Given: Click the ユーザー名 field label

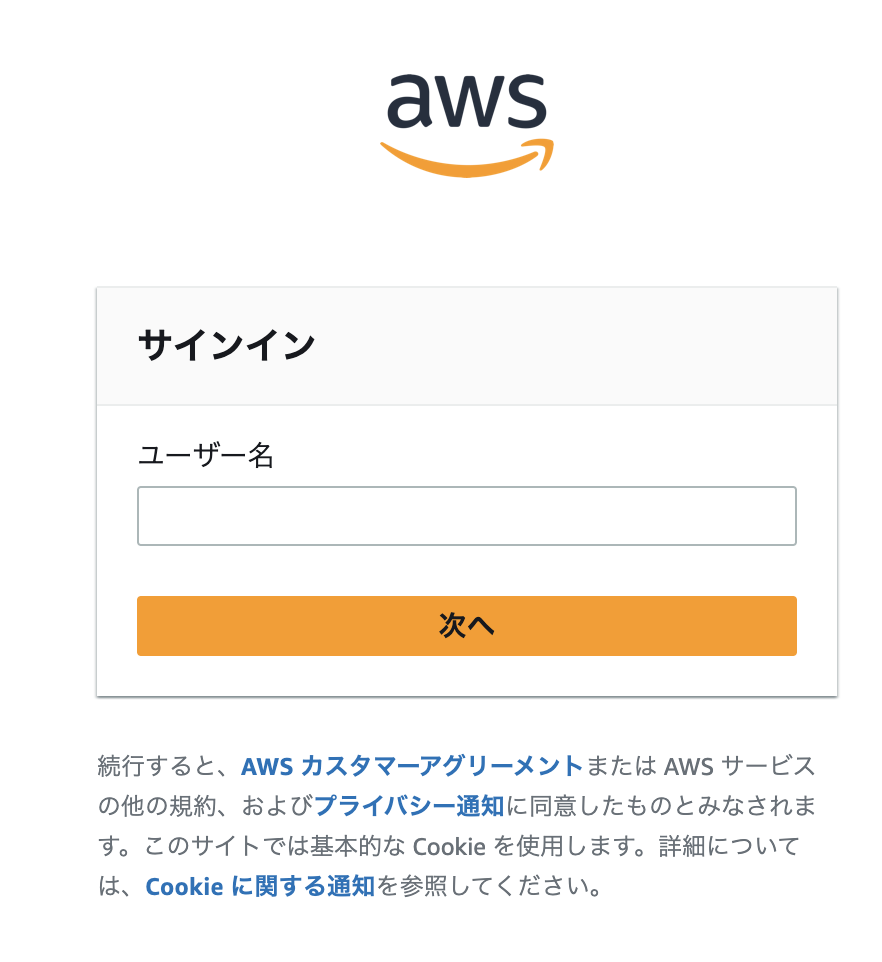Looking at the screenshot, I should pos(206,456).
